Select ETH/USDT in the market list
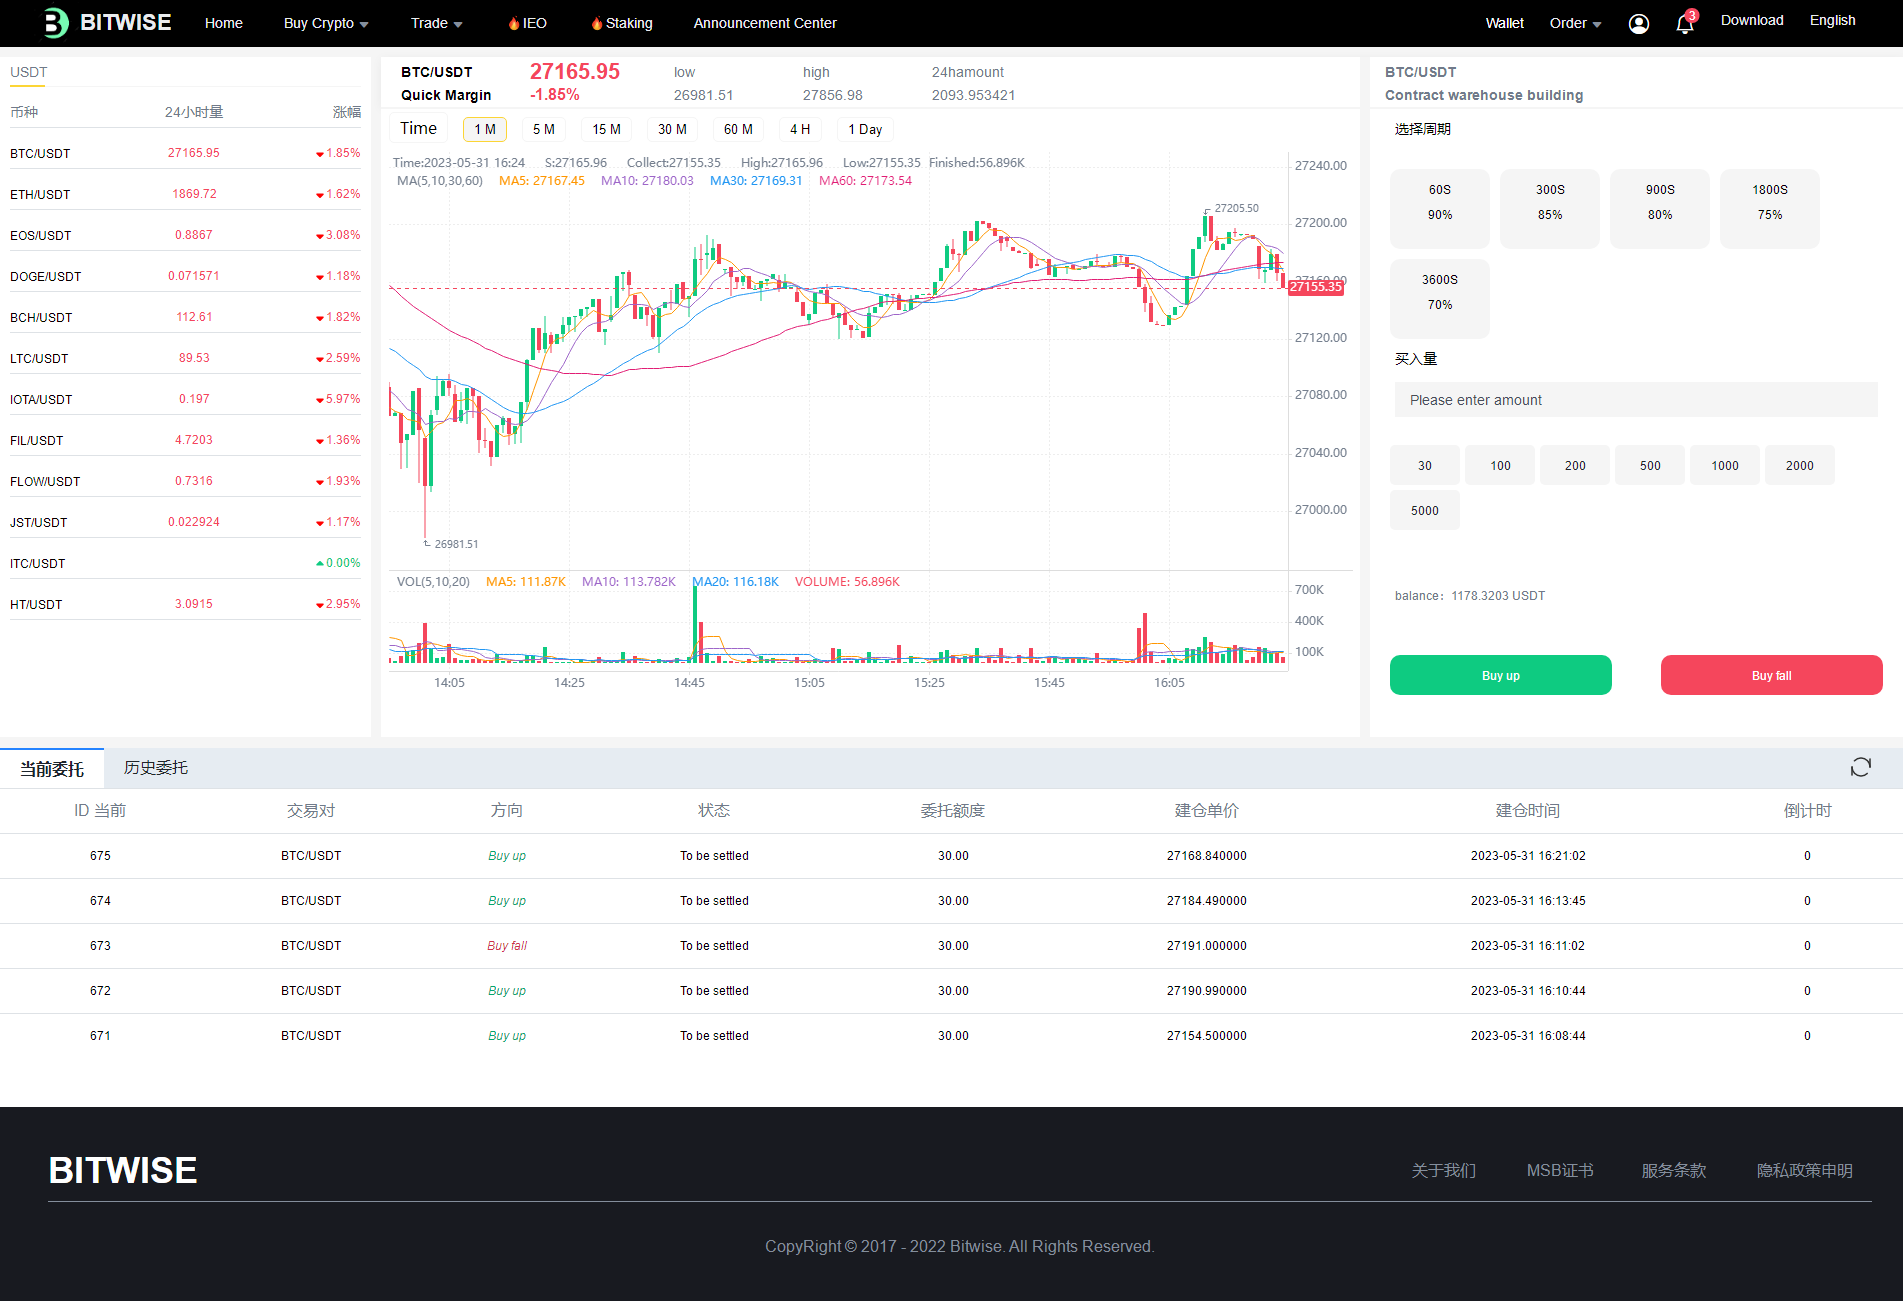 (x=185, y=194)
